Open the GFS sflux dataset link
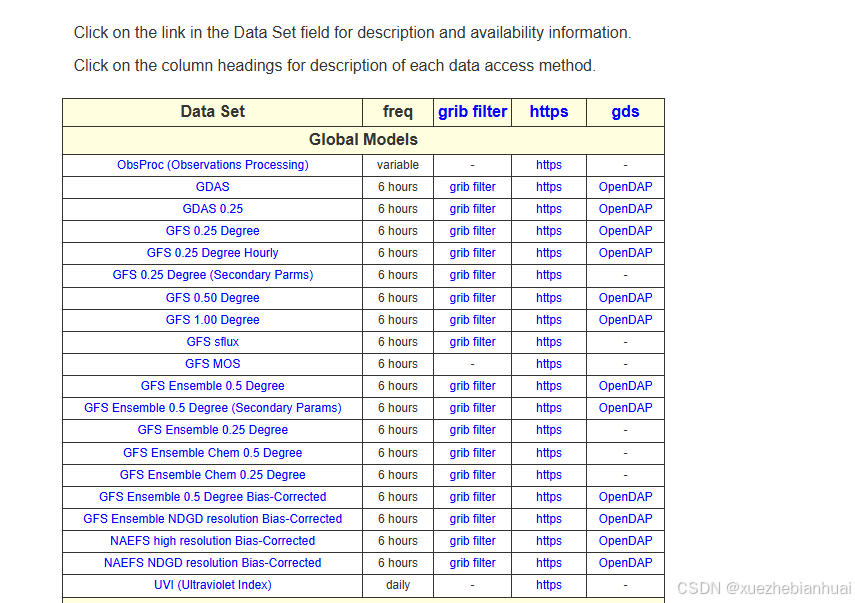Viewport: 855px width, 603px height. (x=212, y=341)
